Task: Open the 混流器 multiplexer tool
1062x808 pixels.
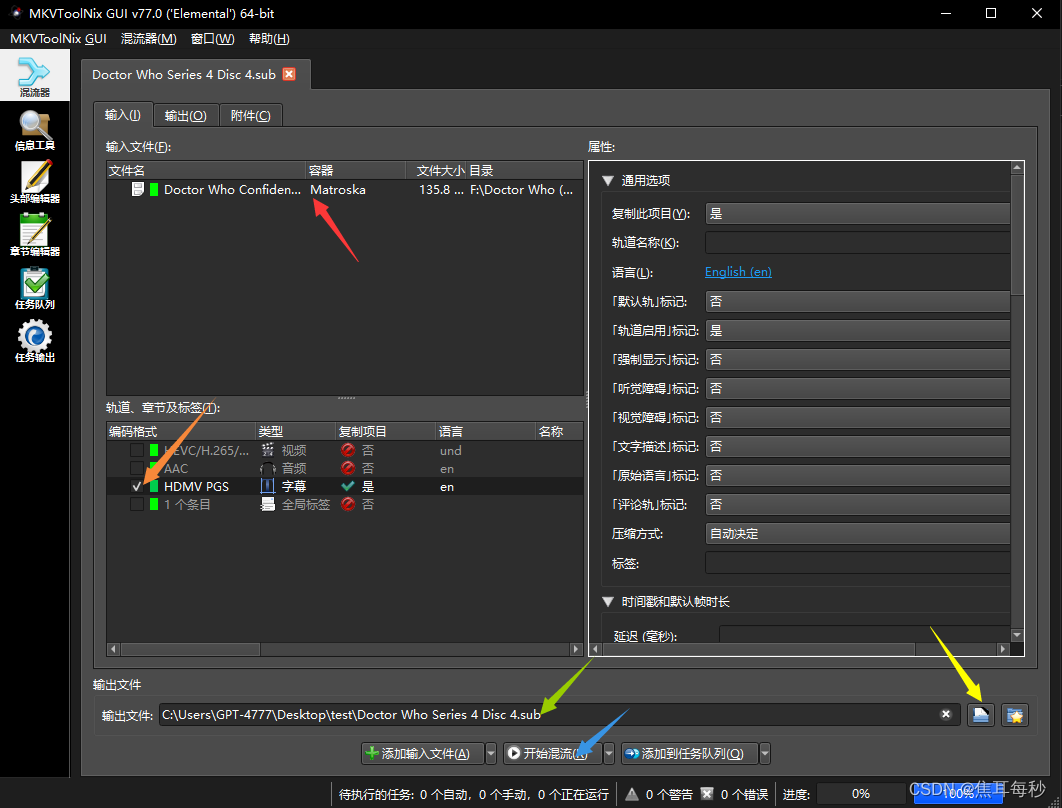Action: tap(35, 76)
